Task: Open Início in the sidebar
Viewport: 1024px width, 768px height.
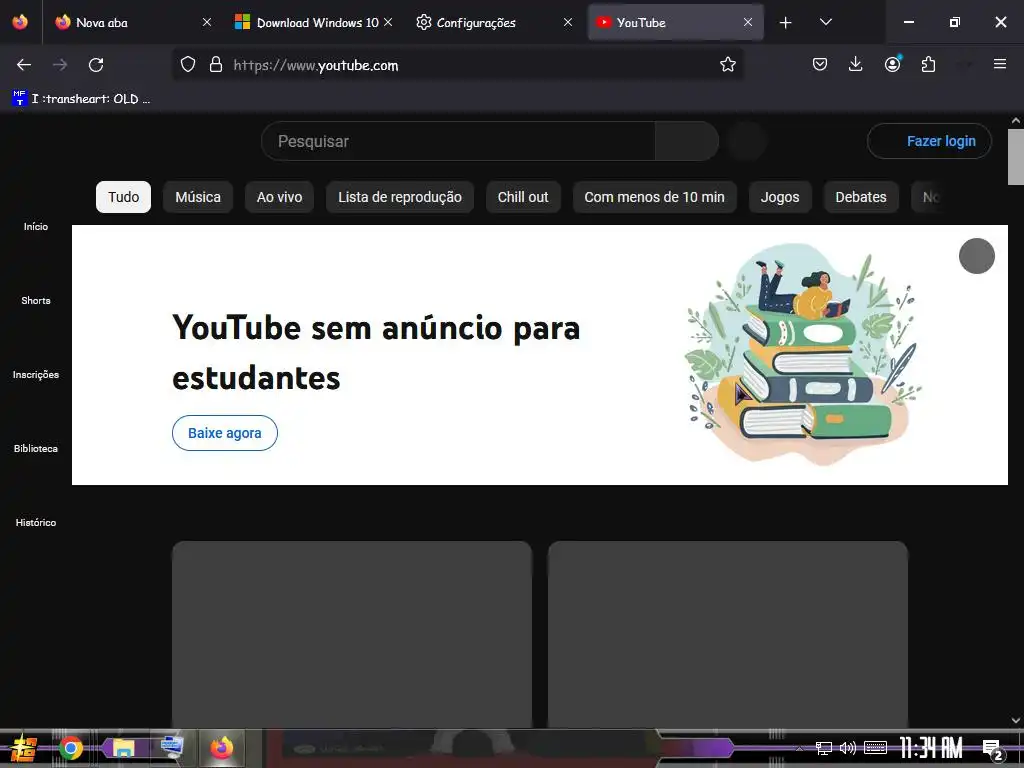Action: click(36, 227)
